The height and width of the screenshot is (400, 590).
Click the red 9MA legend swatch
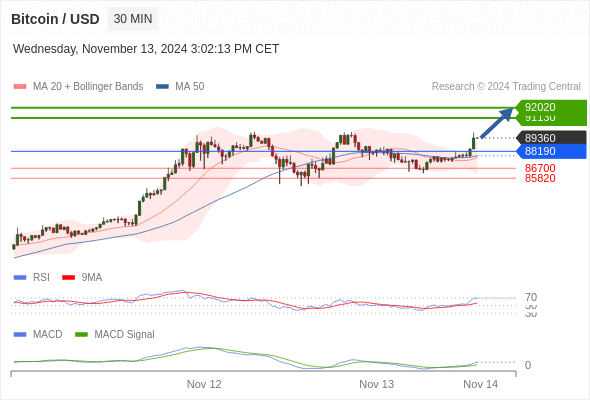68,278
